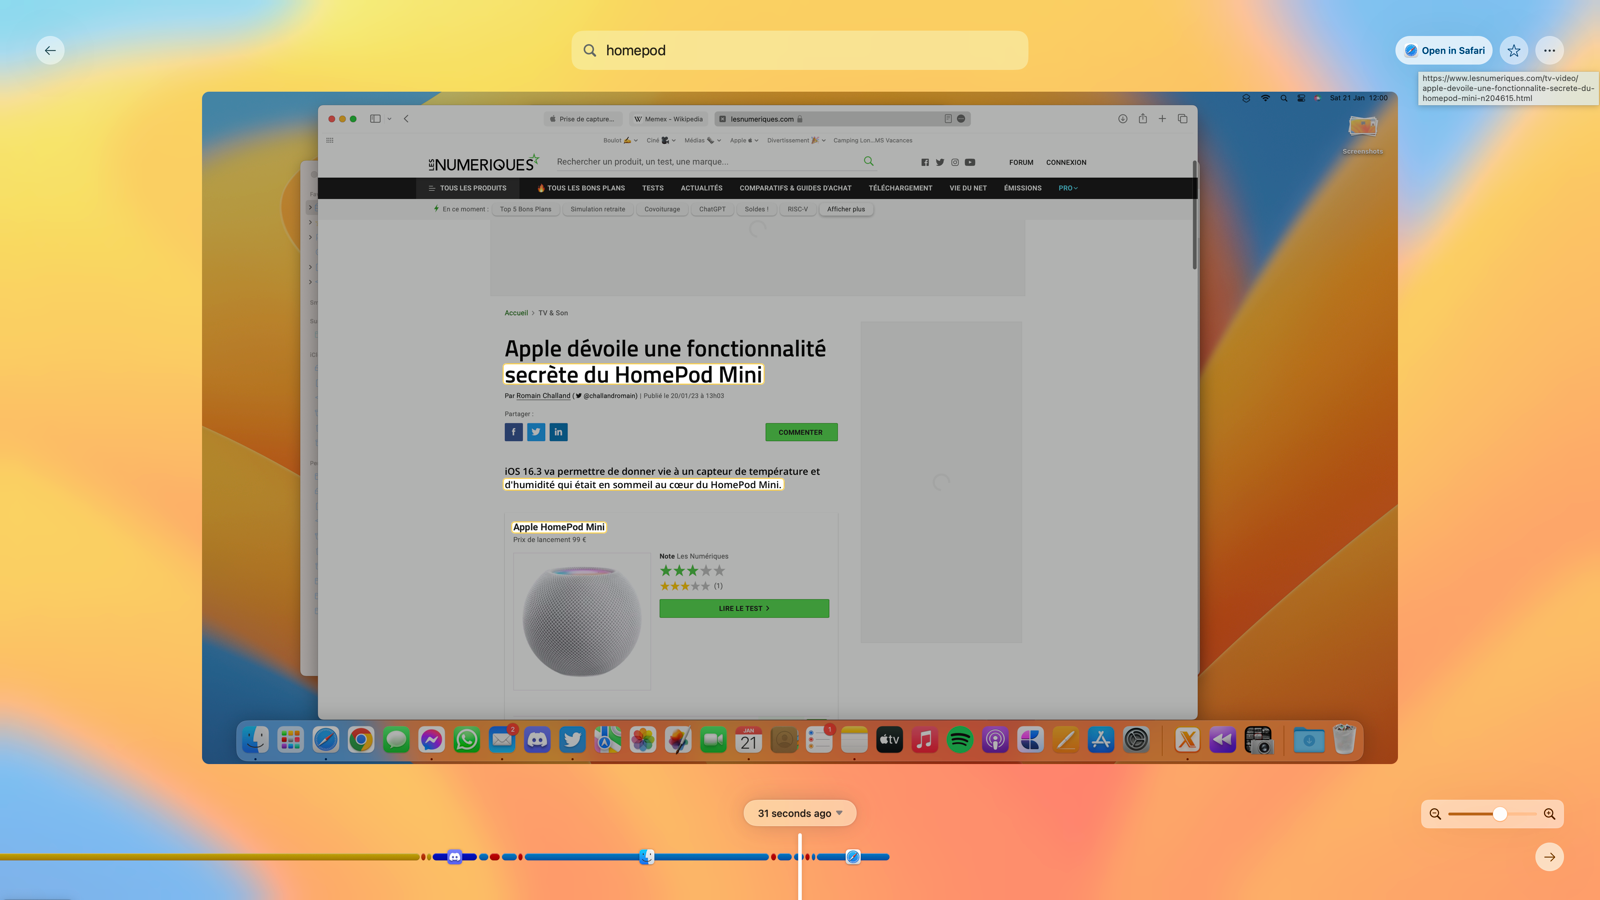Click the HomePod Mini product image
Screen dimensions: 1600x900
(x=582, y=621)
